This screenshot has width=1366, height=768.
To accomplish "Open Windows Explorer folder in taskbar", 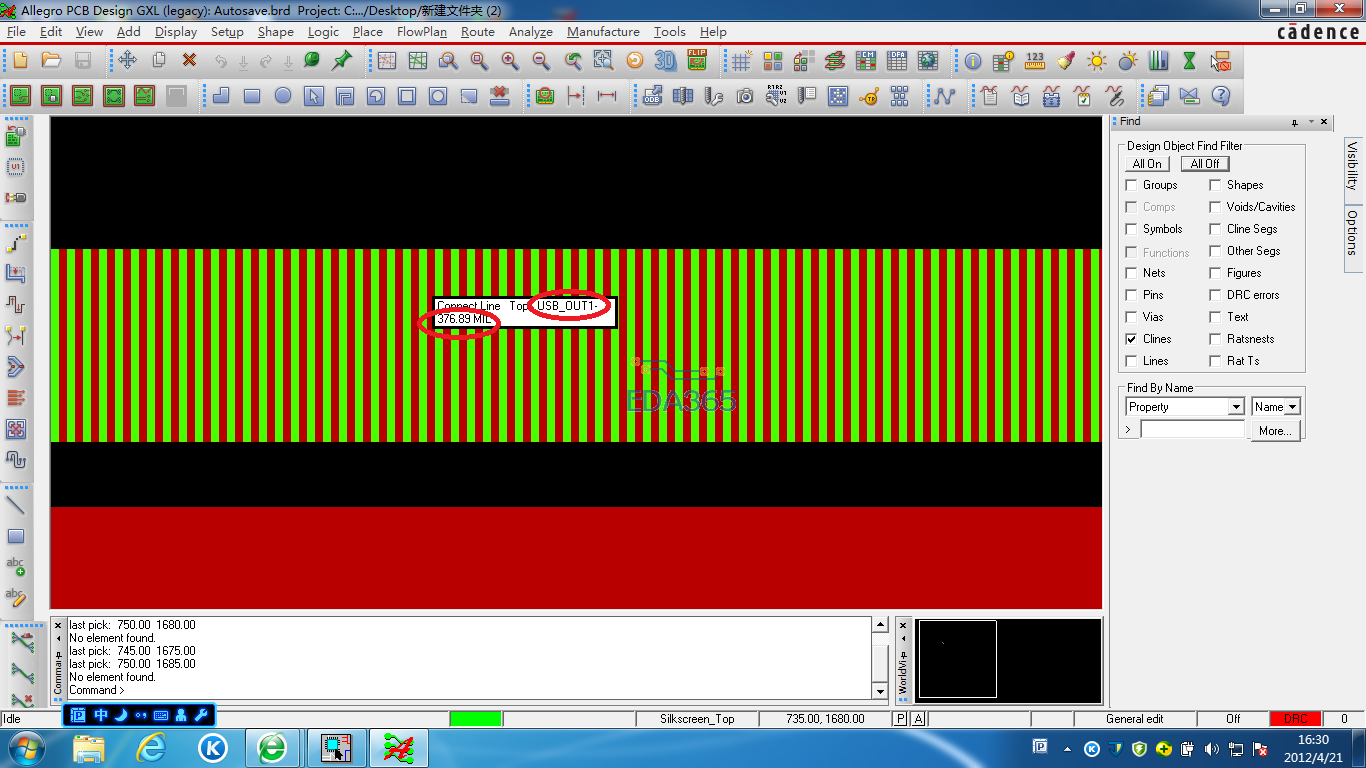I will click(89, 748).
